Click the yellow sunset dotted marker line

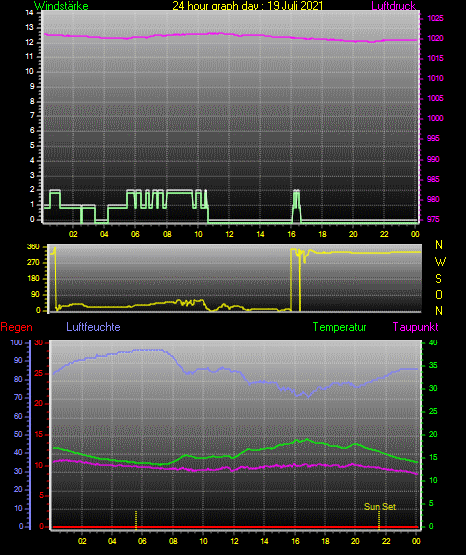click(379, 520)
